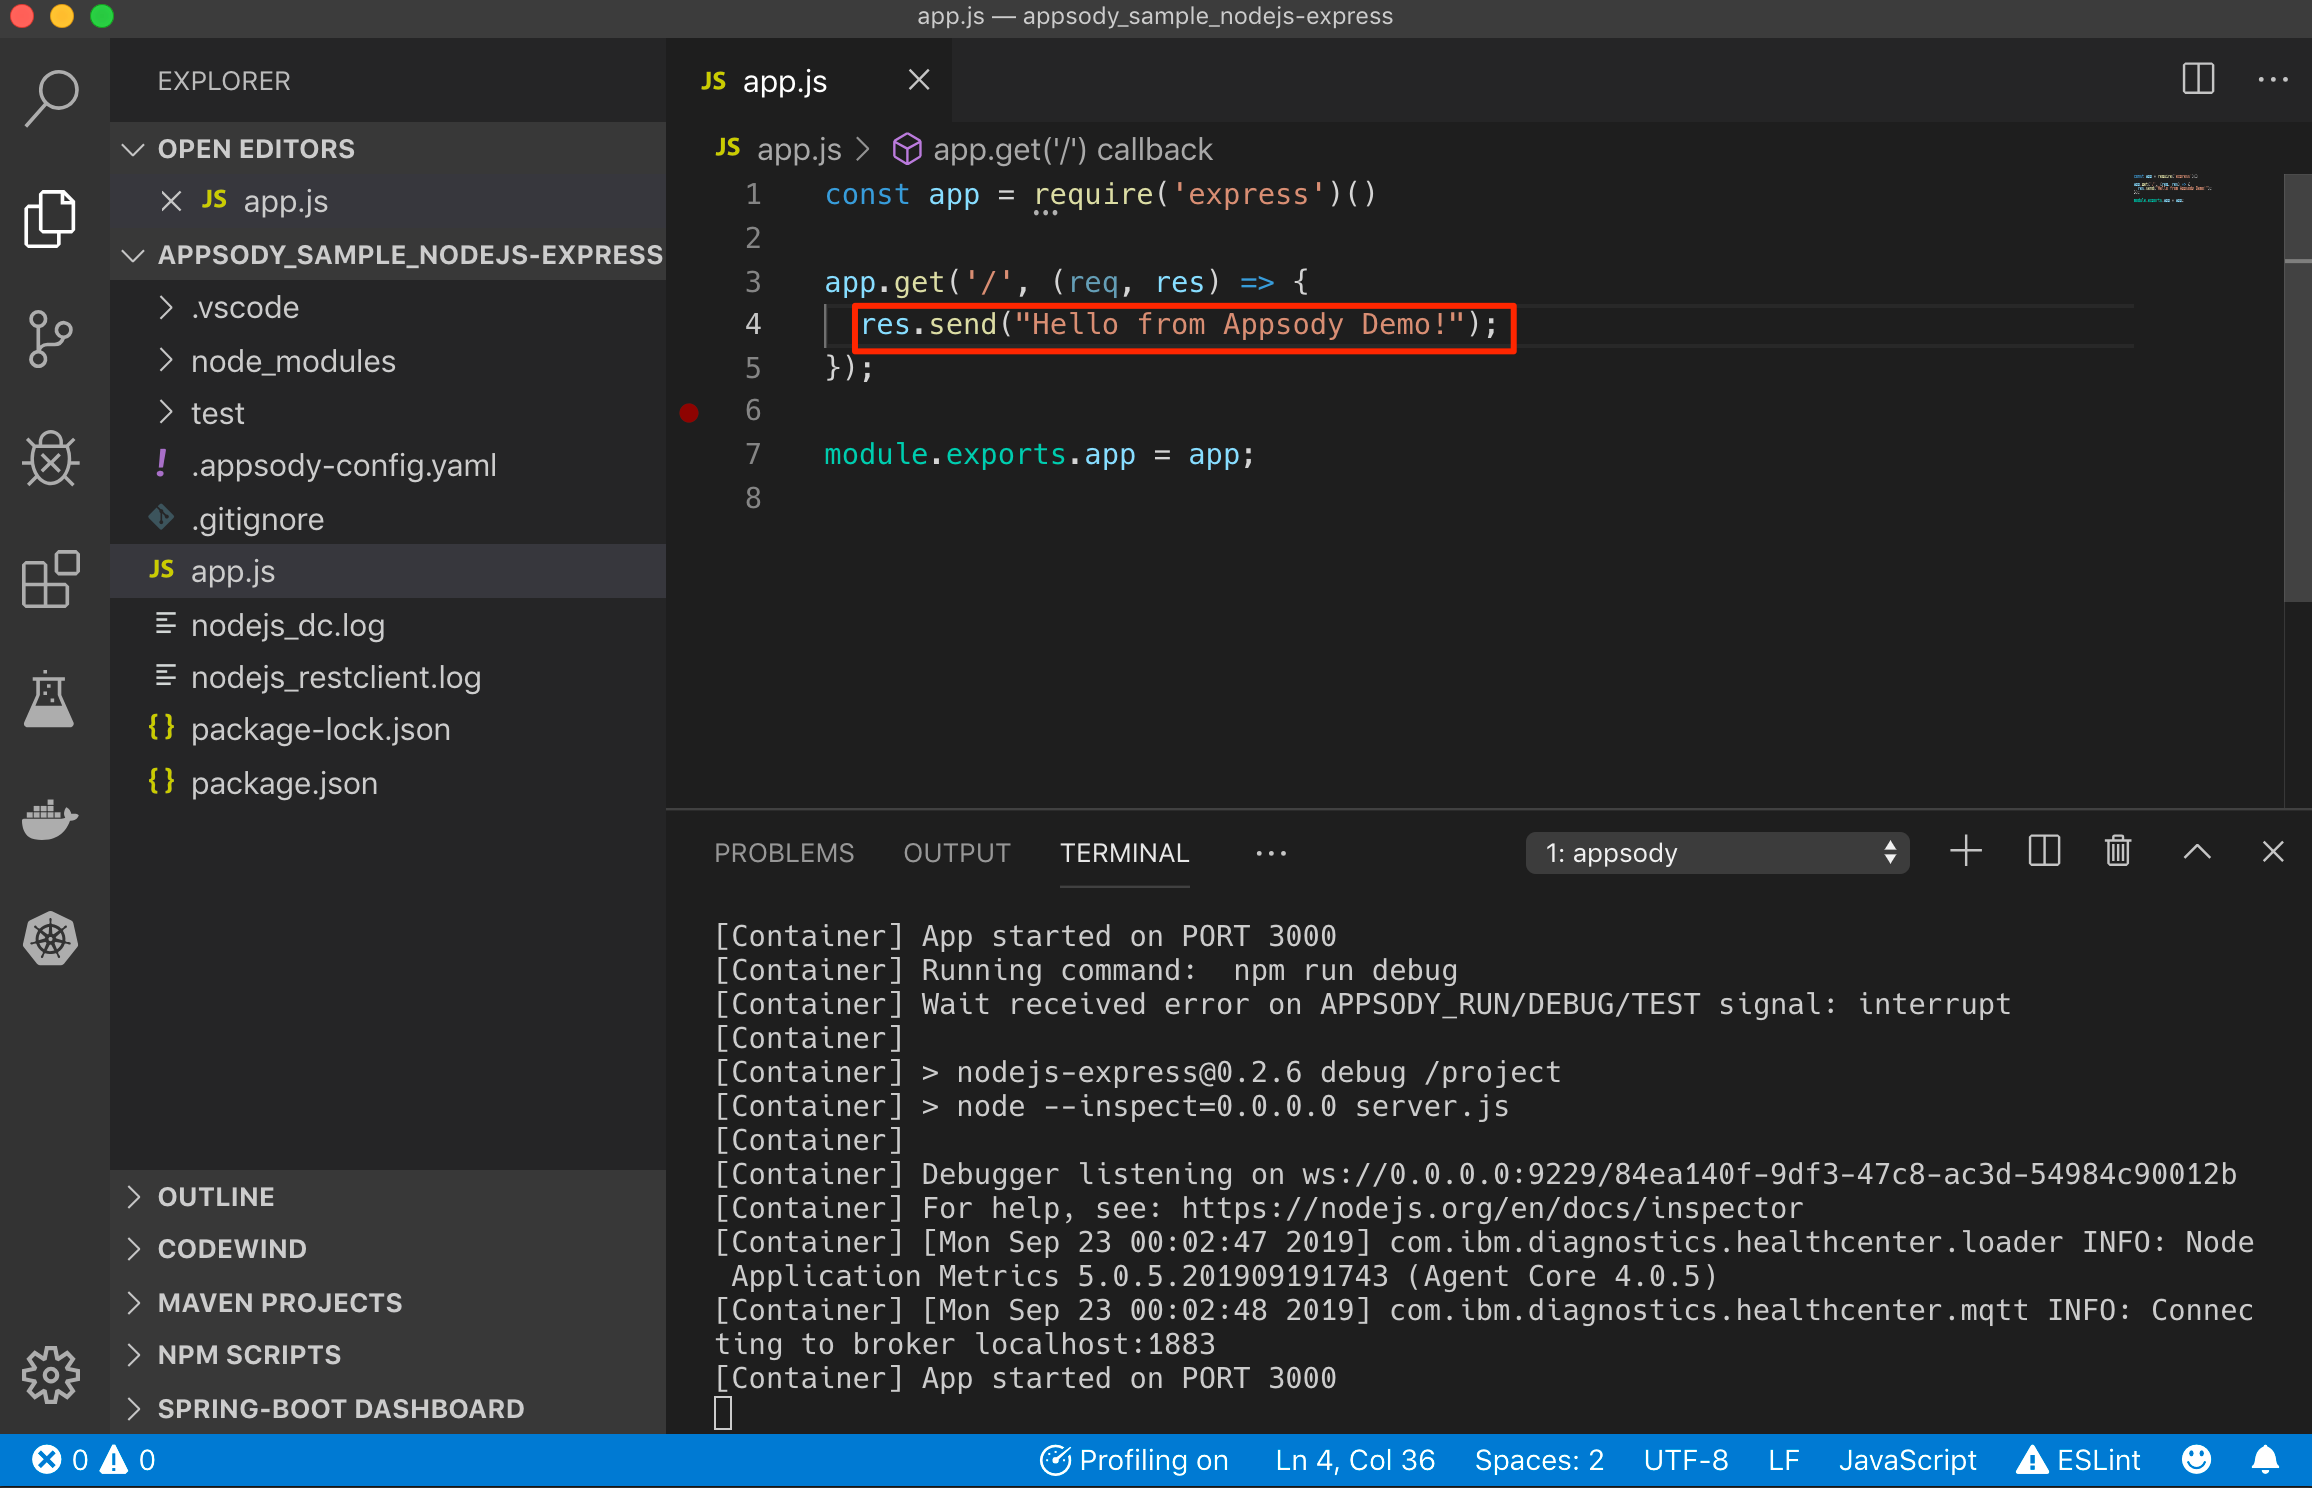Viewport: 2312px width, 1488px height.
Task: Close the app.js editor tab
Action: 918,80
